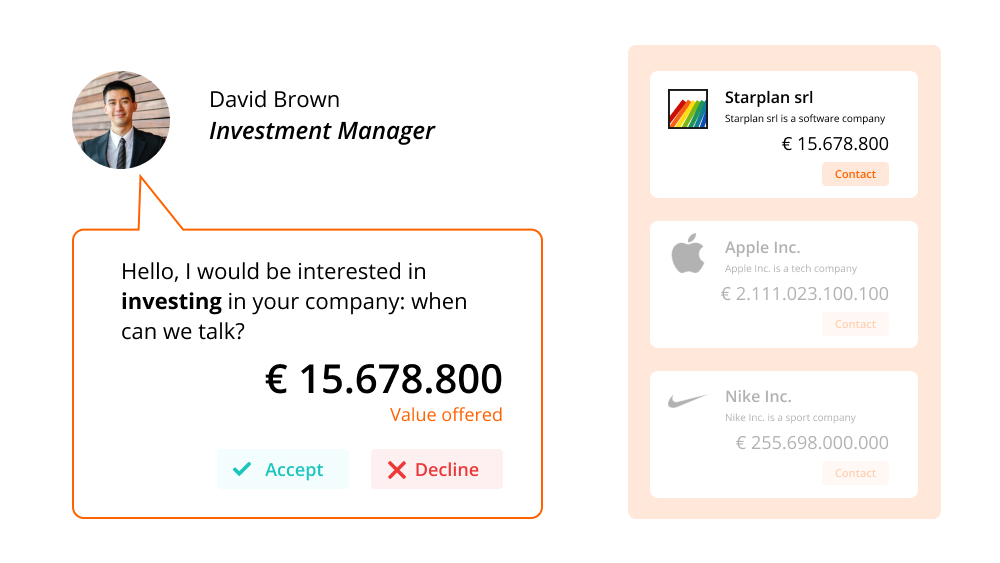Select the Nike Inc. company name
Image resolution: width=1000 pixels, height=563 pixels.
[x=758, y=397]
